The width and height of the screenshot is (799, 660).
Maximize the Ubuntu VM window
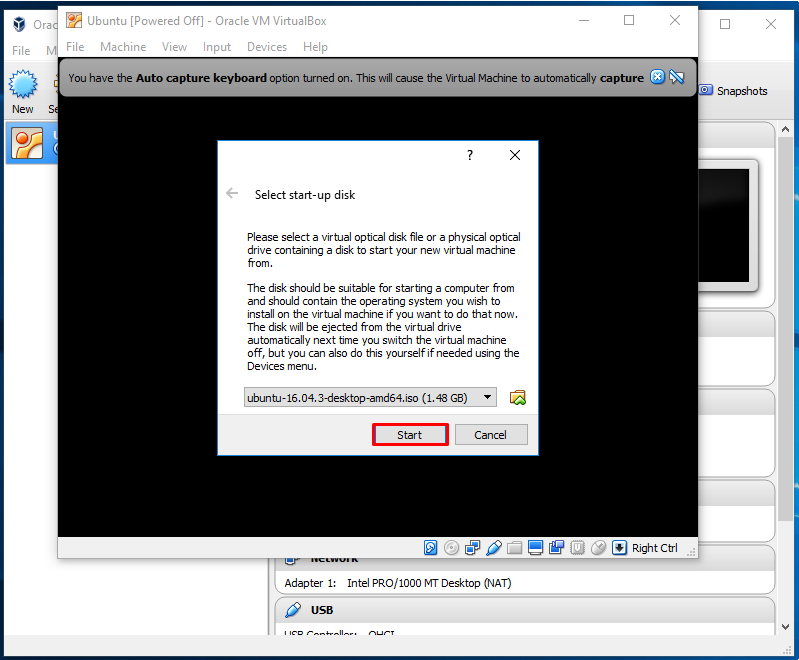pyautogui.click(x=629, y=20)
